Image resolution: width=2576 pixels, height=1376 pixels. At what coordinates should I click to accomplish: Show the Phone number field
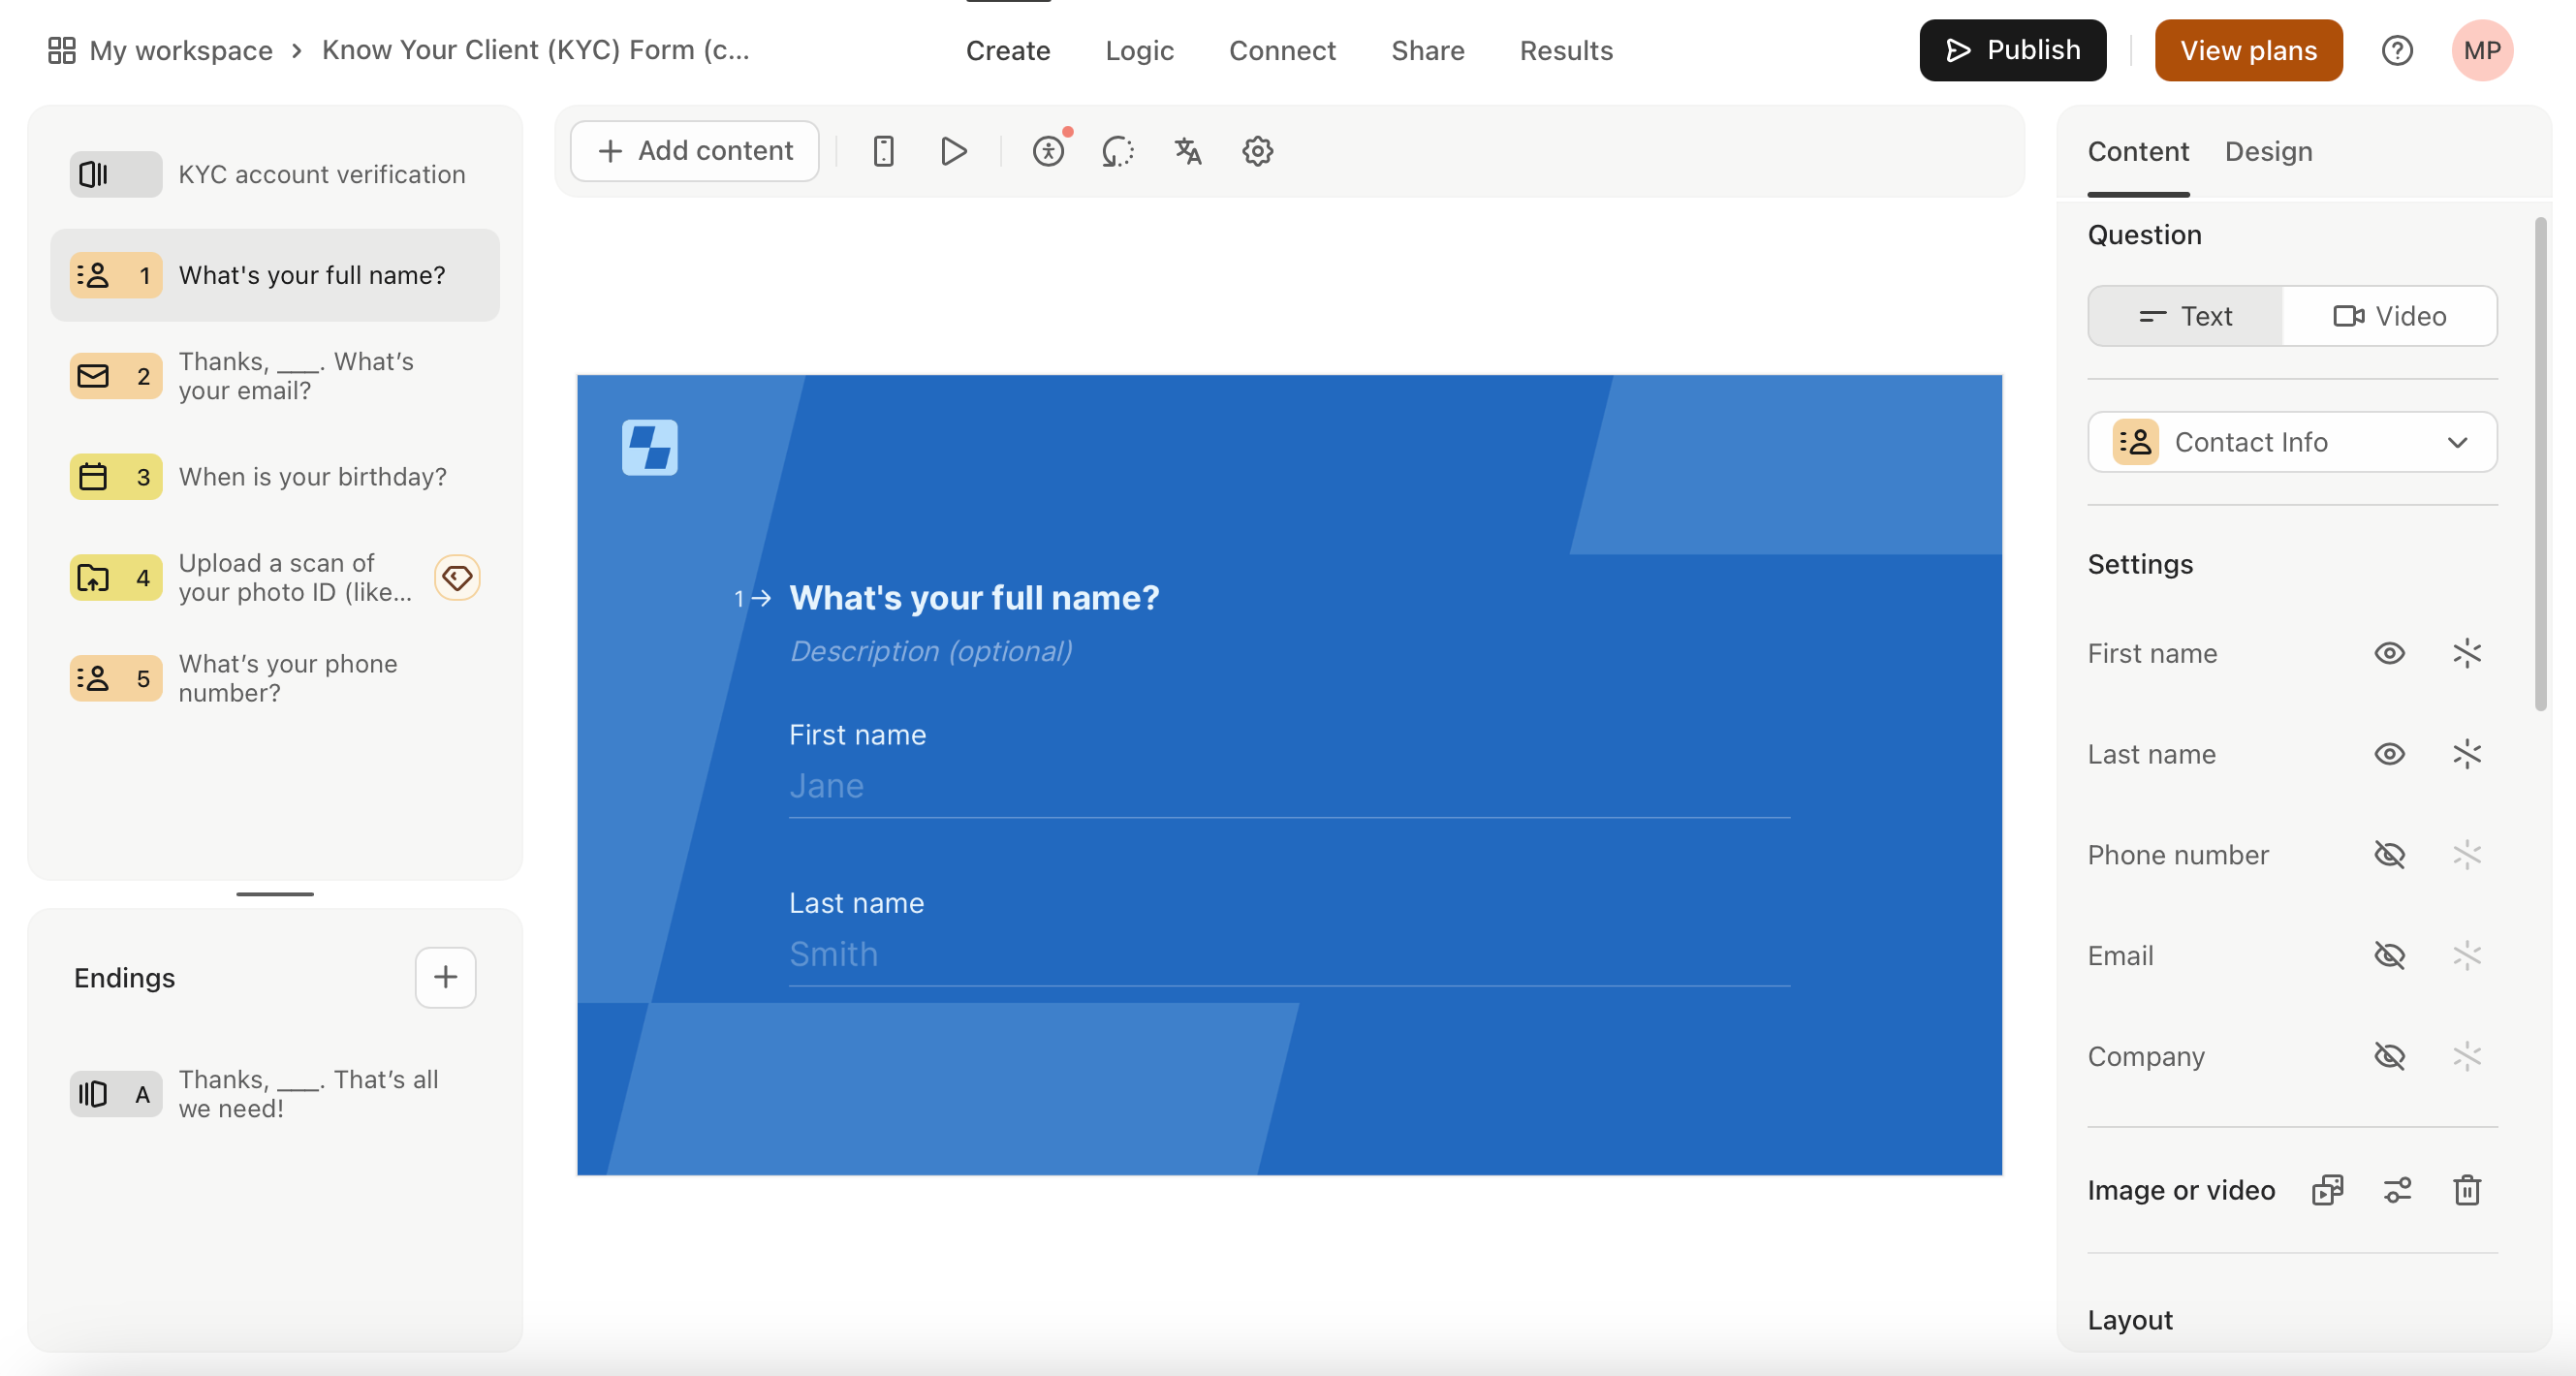2389,855
